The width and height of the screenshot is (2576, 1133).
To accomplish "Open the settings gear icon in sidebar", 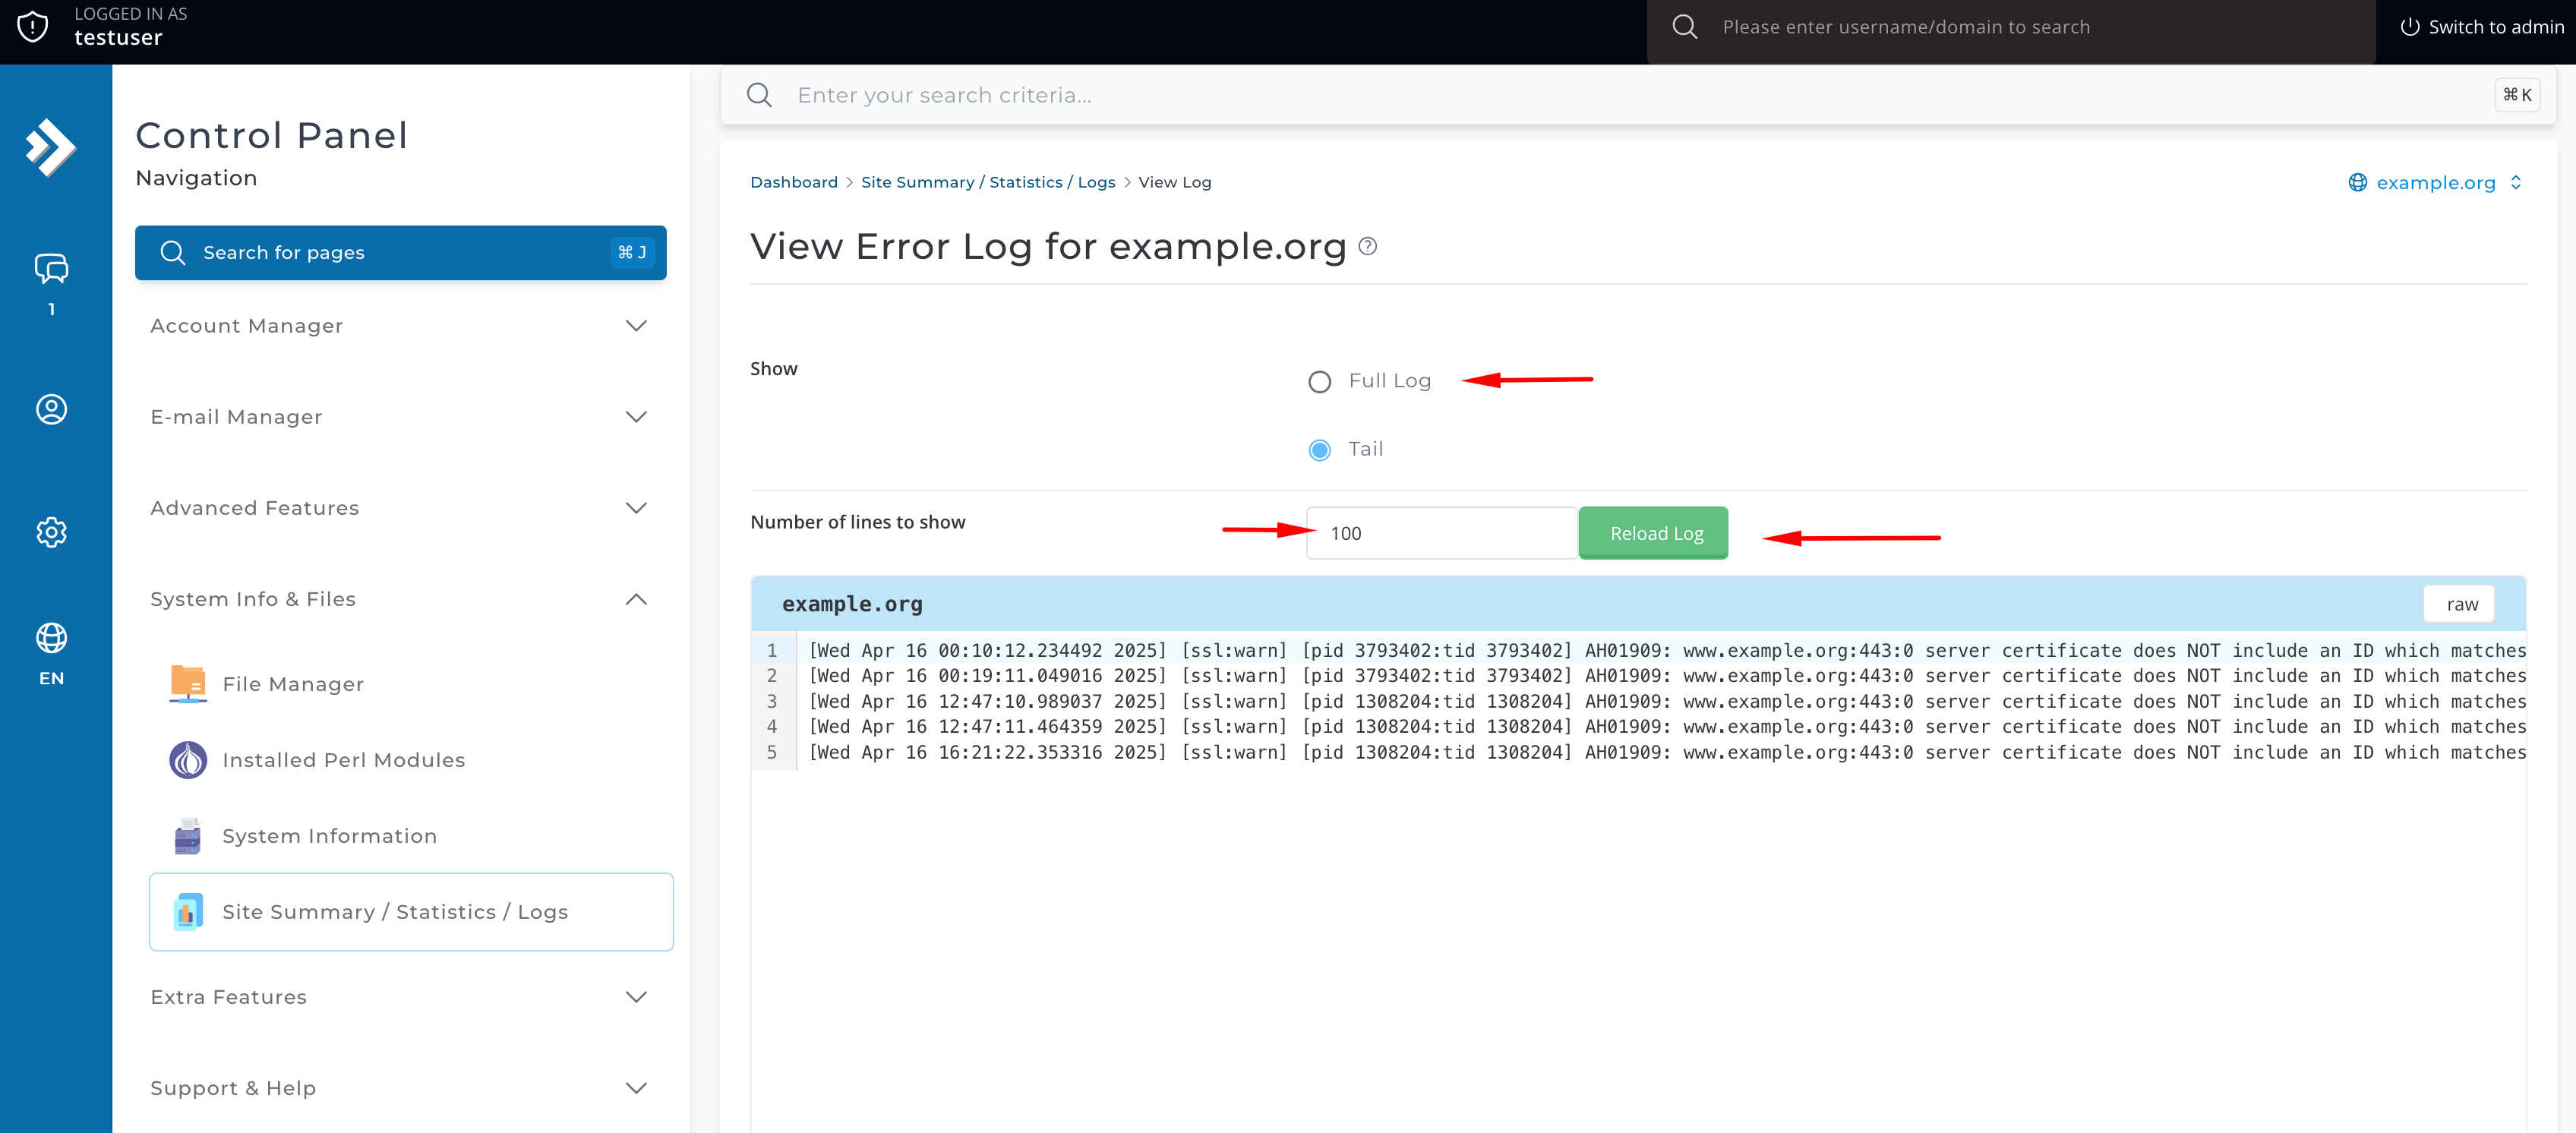I will [x=51, y=532].
